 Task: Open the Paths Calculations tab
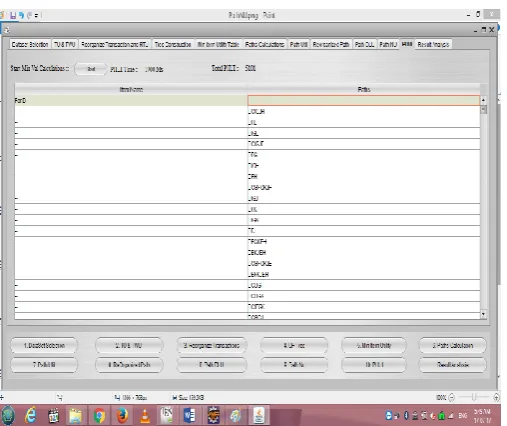265,44
